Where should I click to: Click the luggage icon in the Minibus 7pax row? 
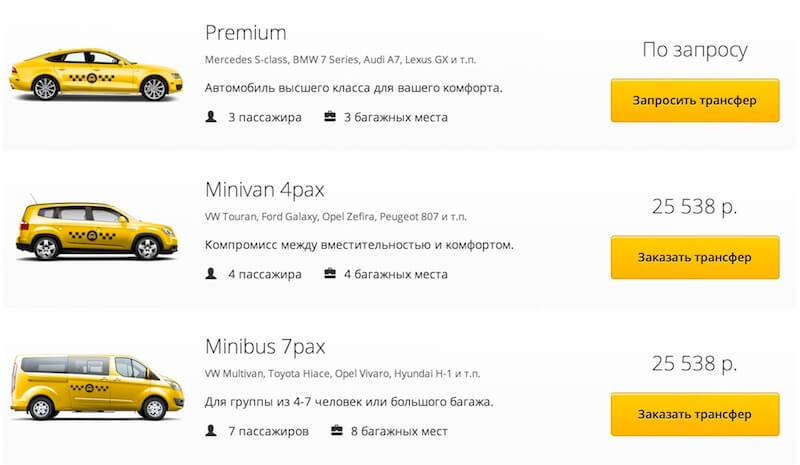click(337, 430)
